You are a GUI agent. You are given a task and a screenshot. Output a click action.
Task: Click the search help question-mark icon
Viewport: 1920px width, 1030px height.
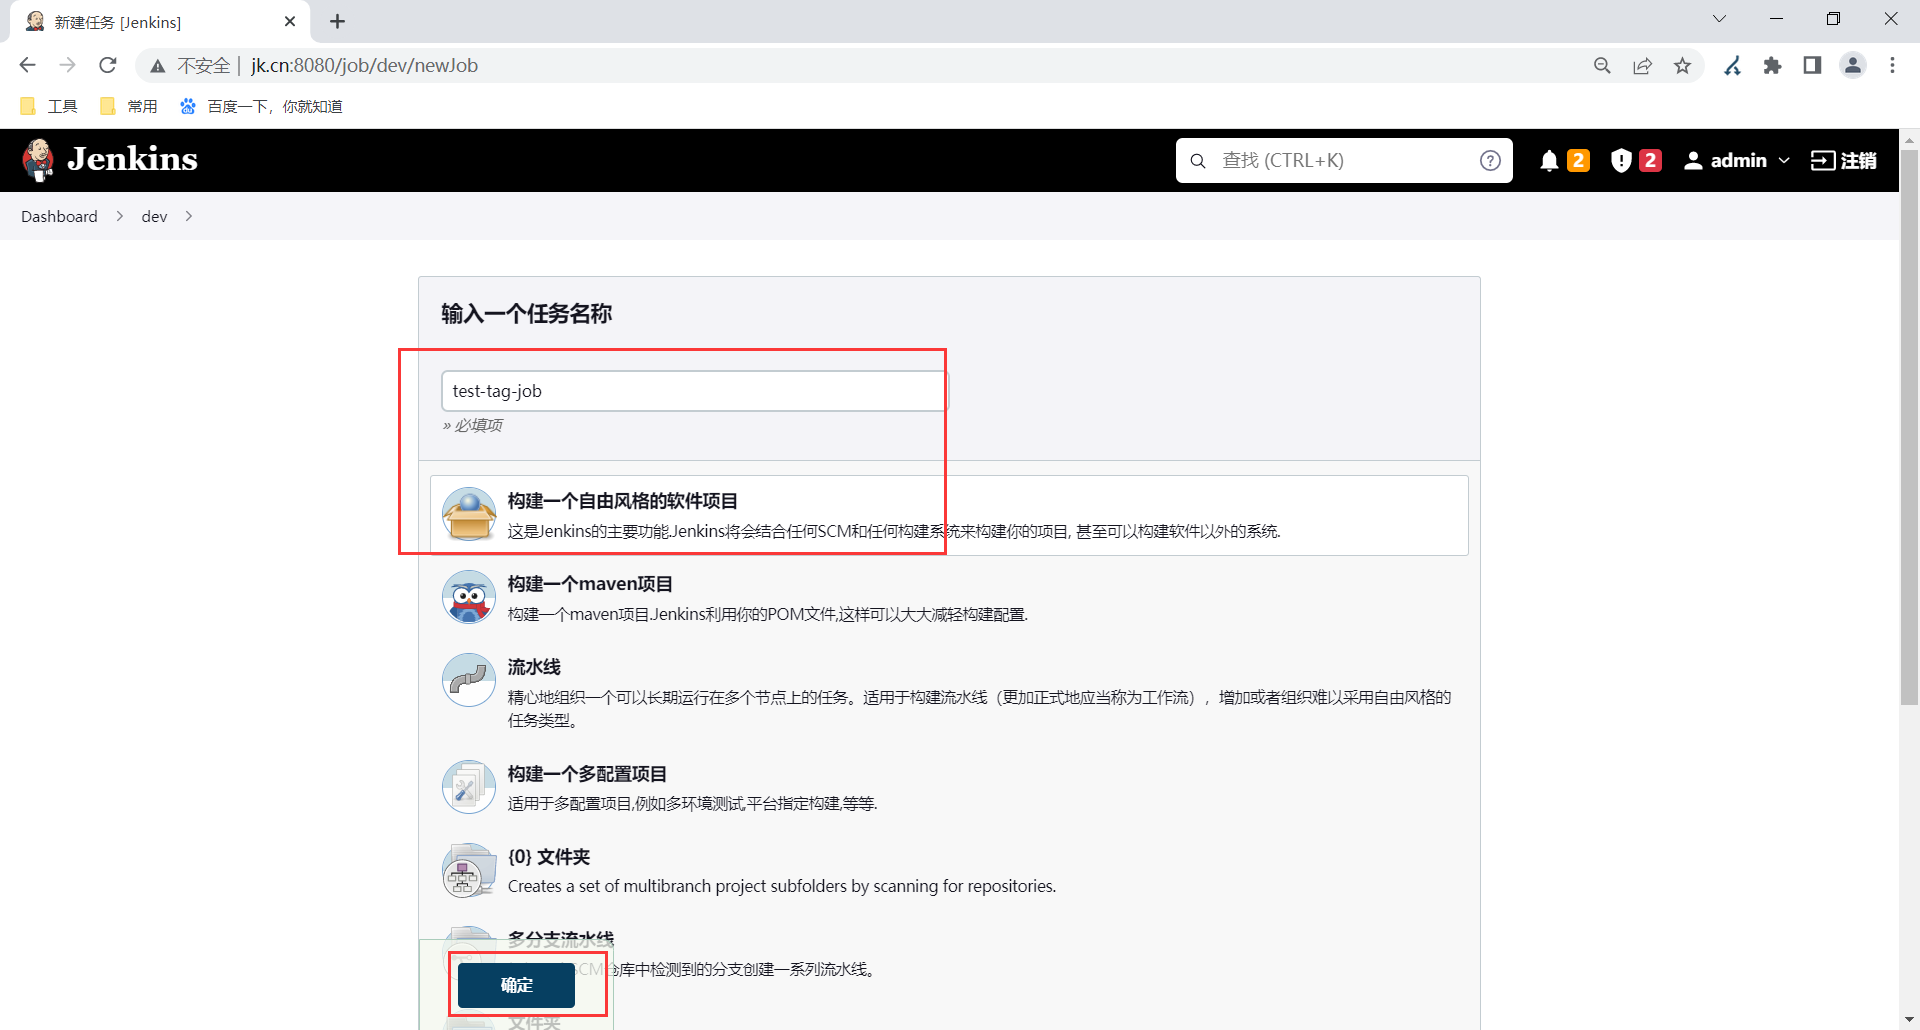coord(1490,160)
